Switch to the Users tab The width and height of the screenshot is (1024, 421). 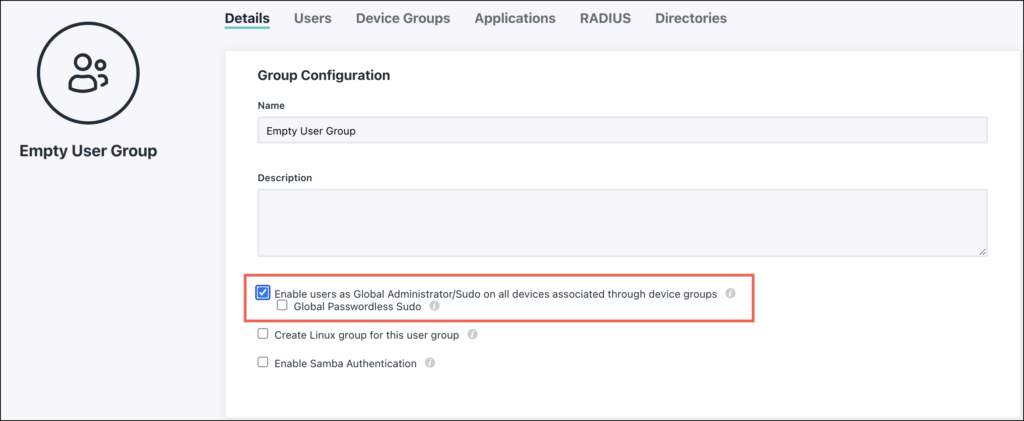point(312,18)
